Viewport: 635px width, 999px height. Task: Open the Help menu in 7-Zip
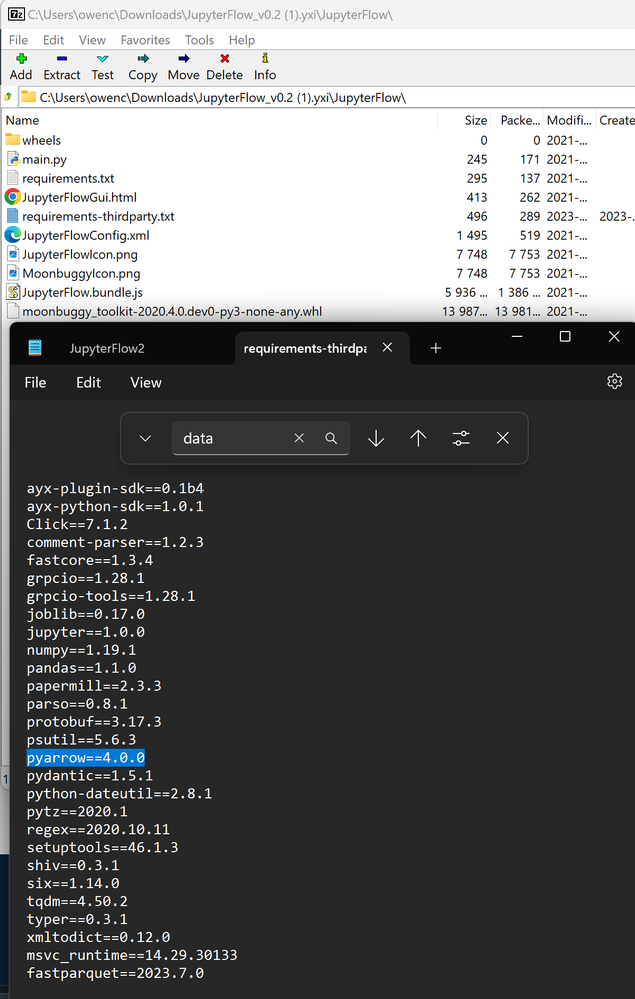pos(241,40)
